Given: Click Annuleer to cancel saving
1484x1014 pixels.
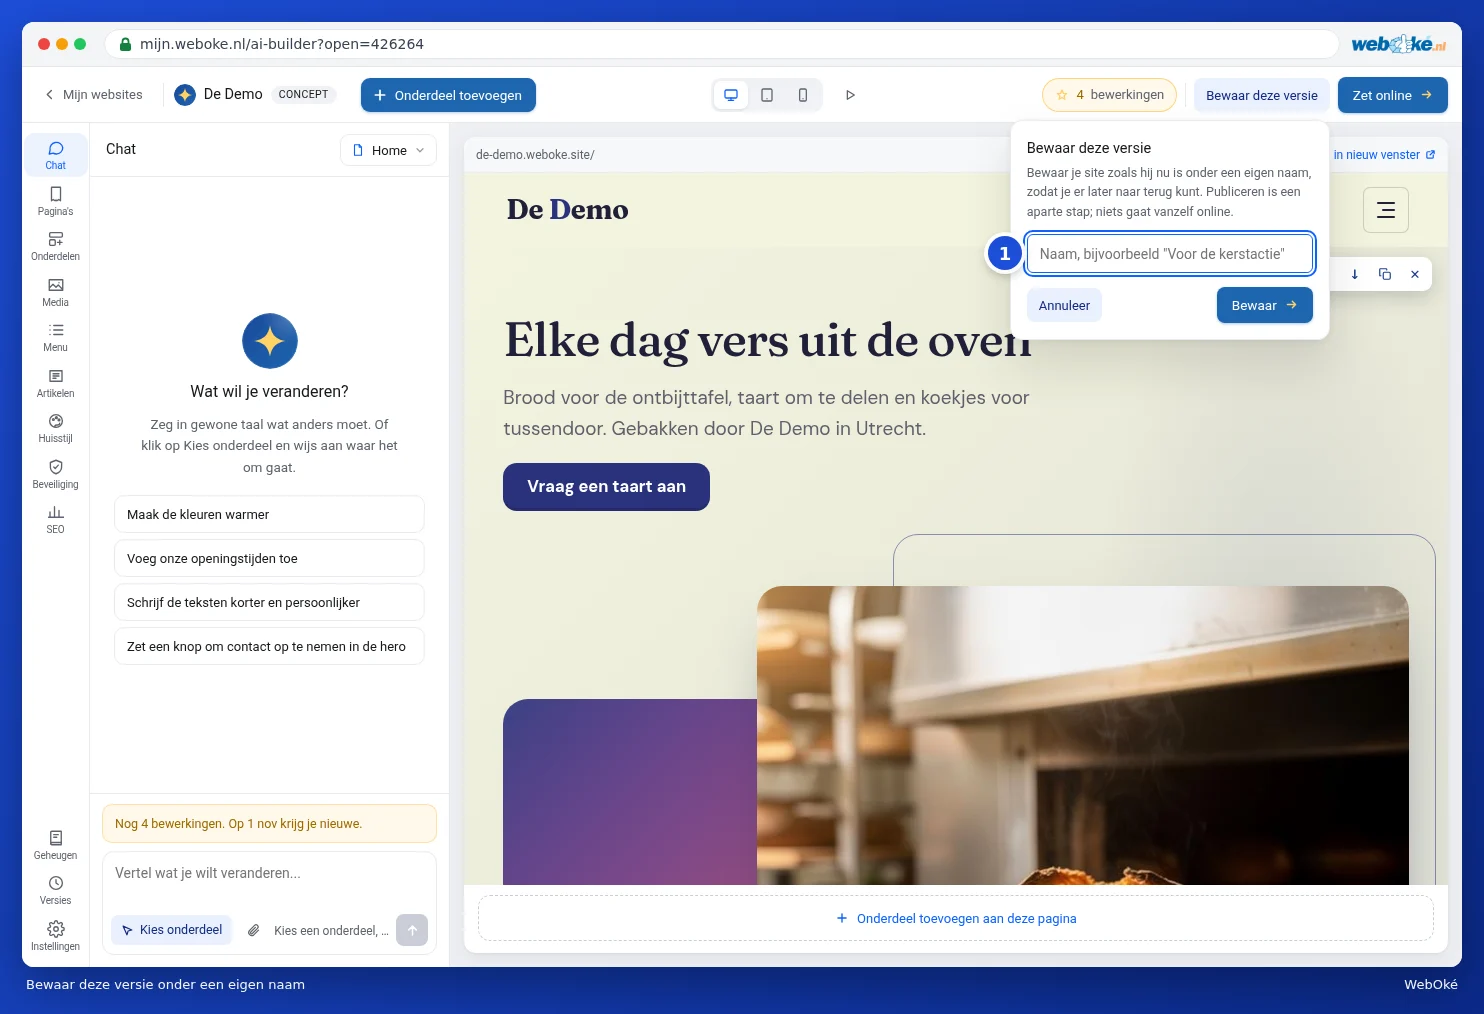Looking at the screenshot, I should click(1064, 305).
